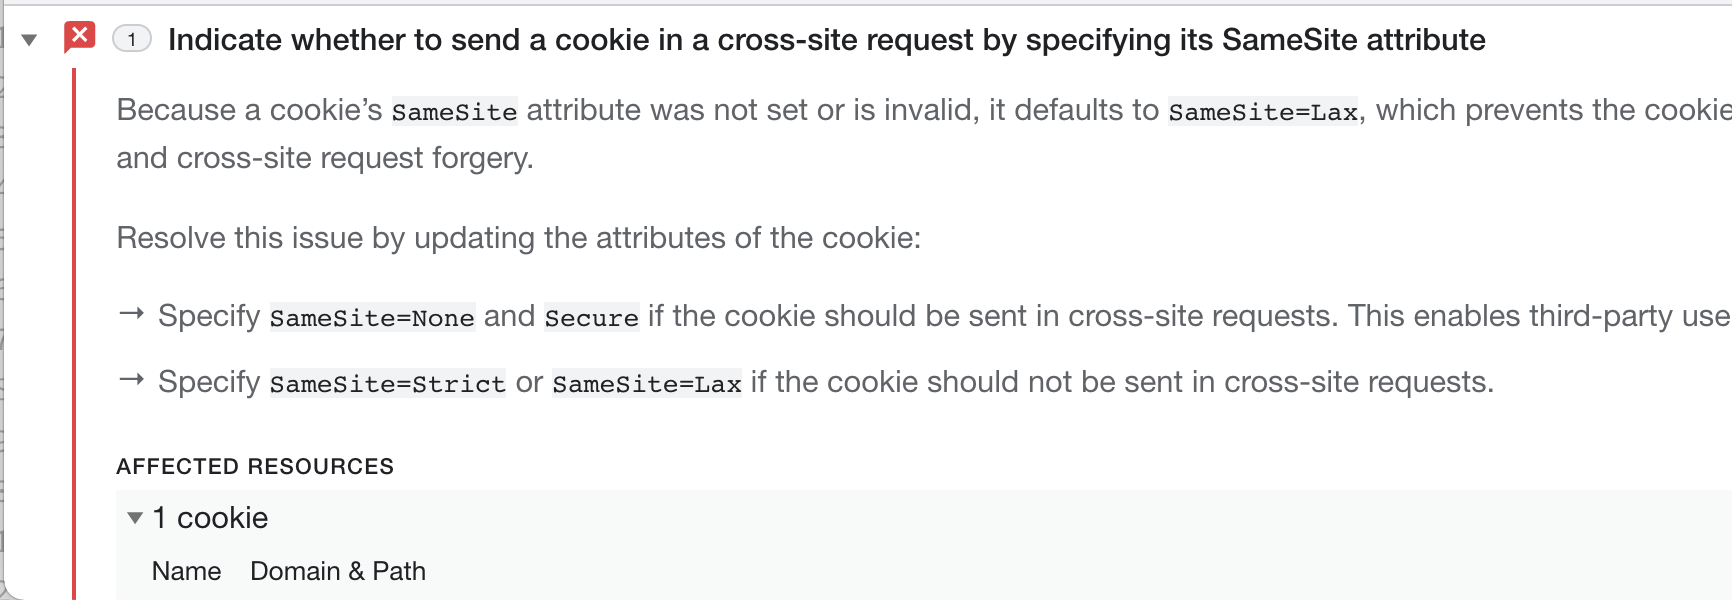Click the first arrow bullet marker

pos(132,315)
